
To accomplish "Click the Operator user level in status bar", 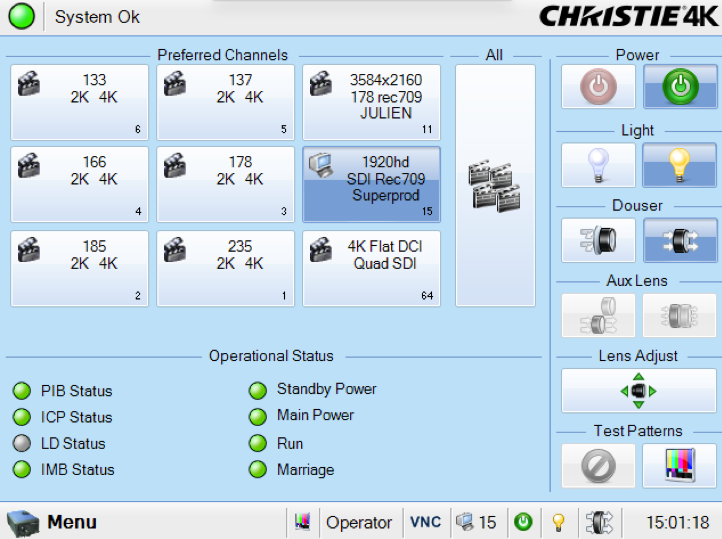I will 358,522.
